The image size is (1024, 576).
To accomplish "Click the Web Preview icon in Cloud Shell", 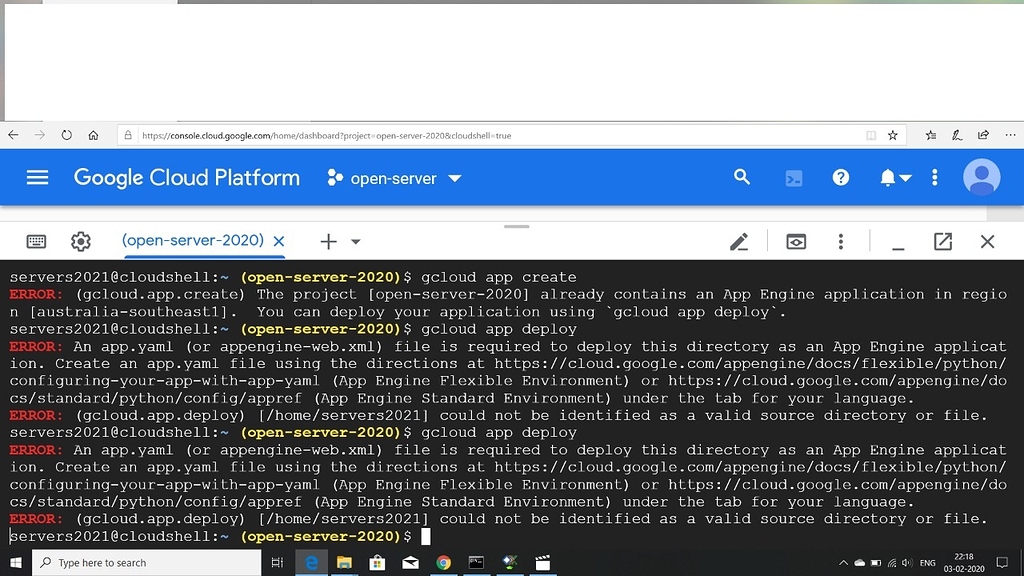I will coord(795,241).
